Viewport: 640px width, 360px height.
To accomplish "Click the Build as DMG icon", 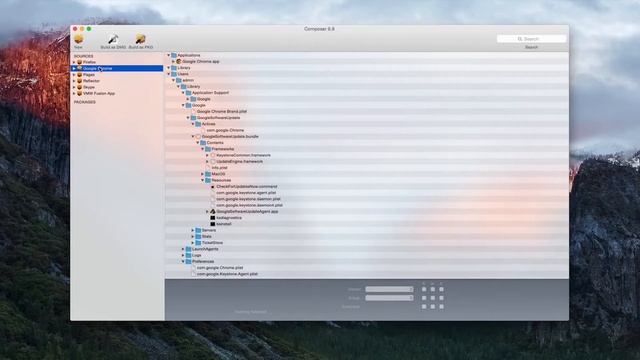I will click(113, 39).
